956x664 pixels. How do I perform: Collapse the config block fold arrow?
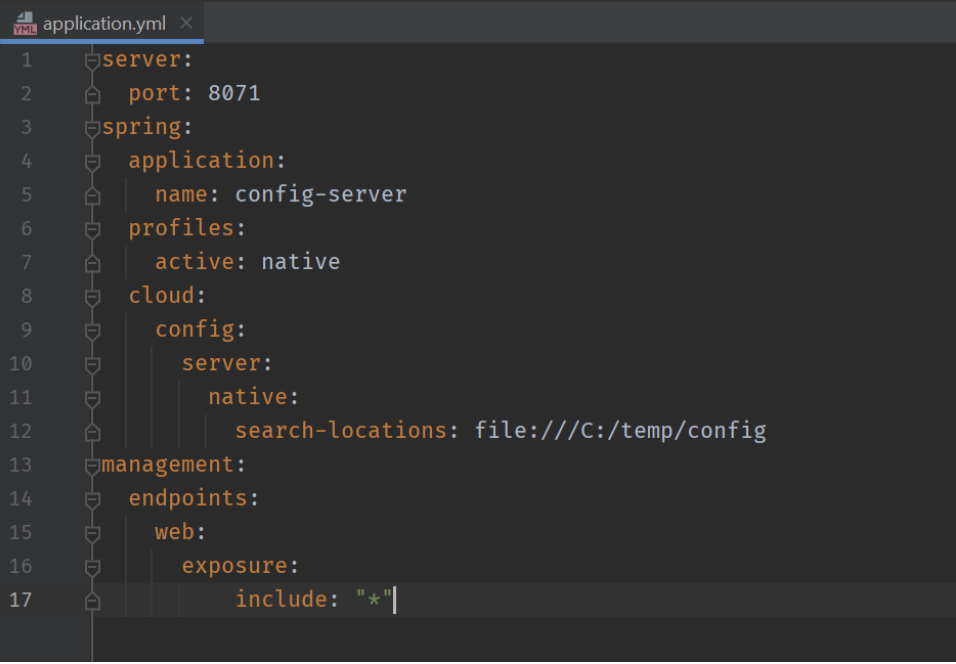(91, 329)
